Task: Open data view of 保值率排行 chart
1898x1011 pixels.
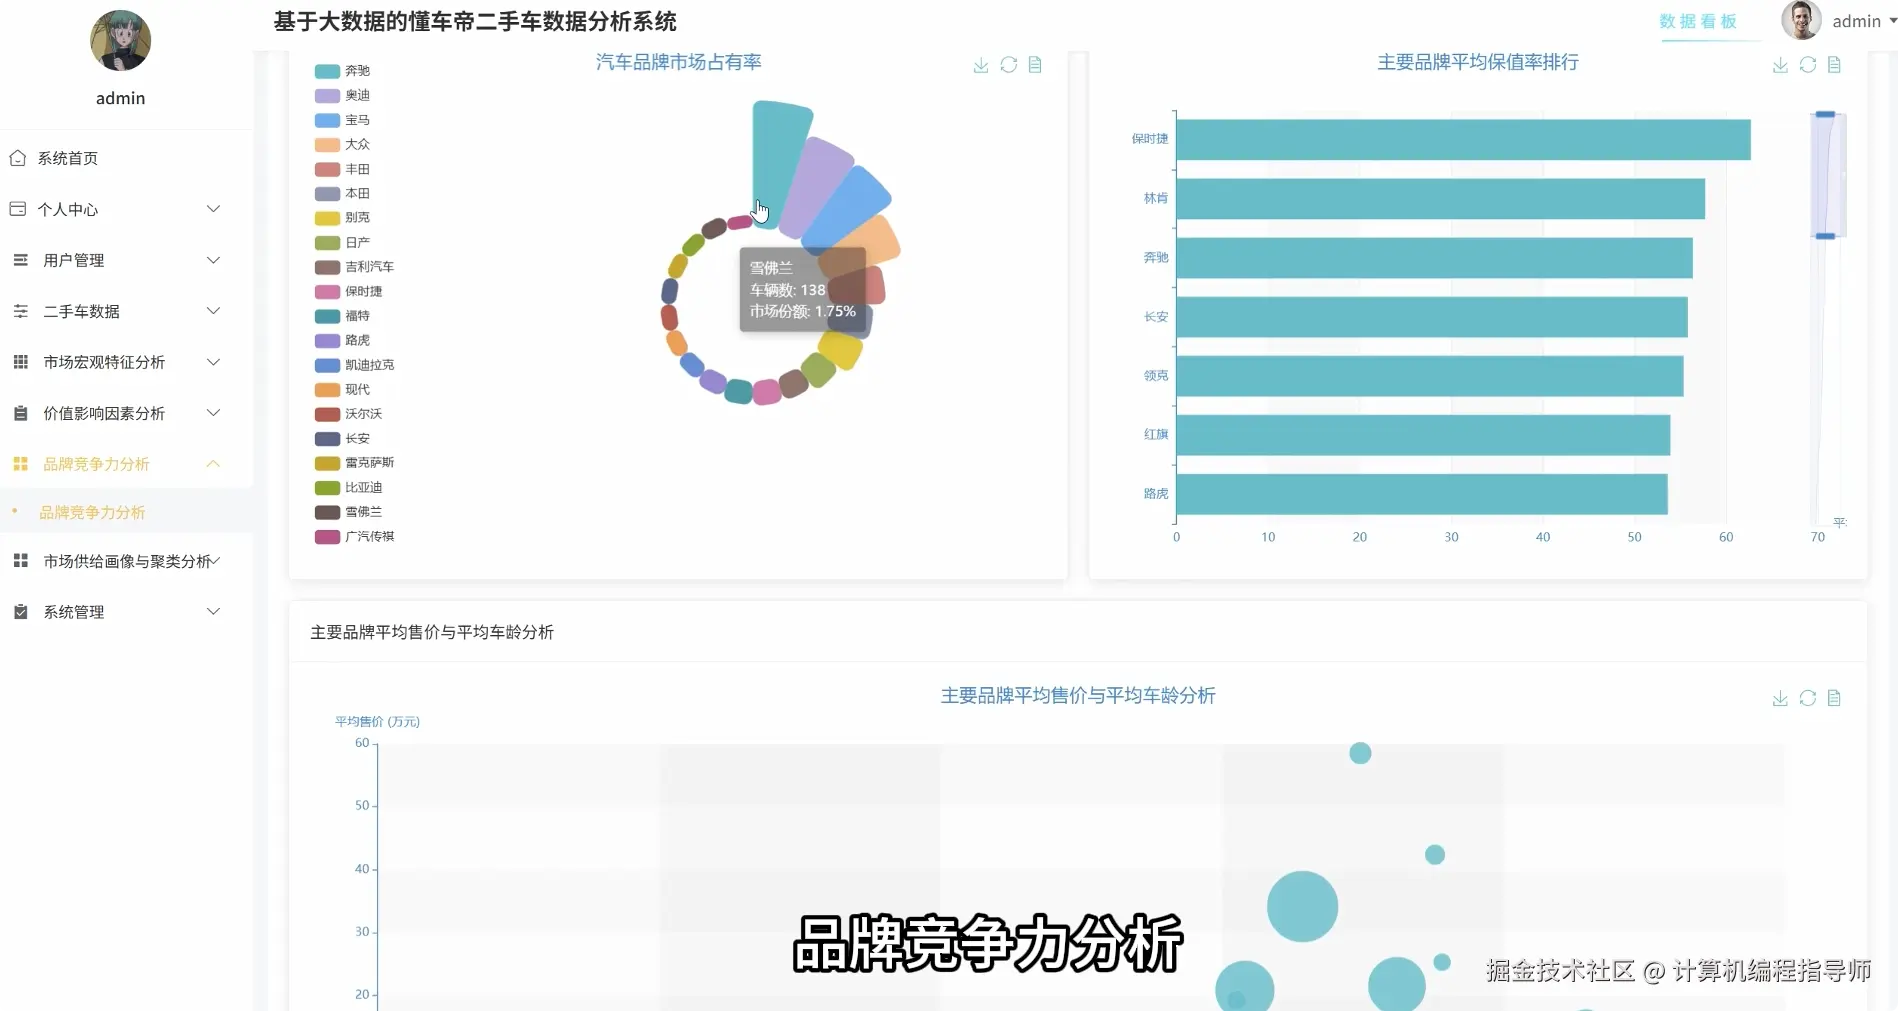Action: click(x=1834, y=65)
